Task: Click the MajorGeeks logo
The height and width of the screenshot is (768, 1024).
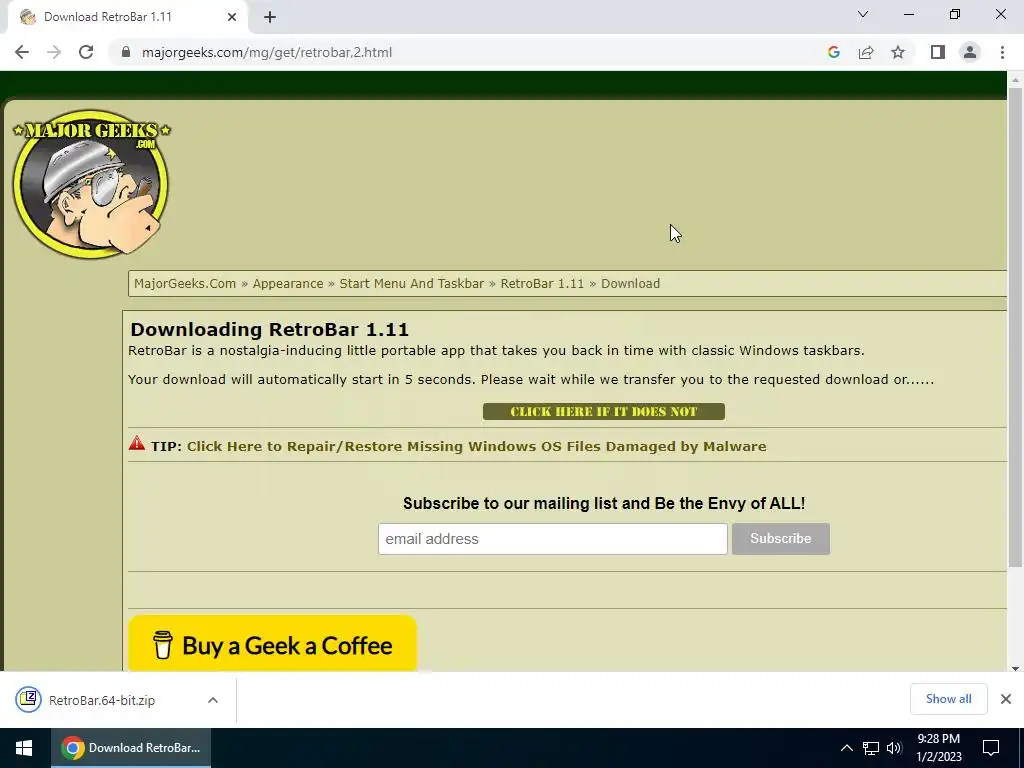Action: [91, 184]
